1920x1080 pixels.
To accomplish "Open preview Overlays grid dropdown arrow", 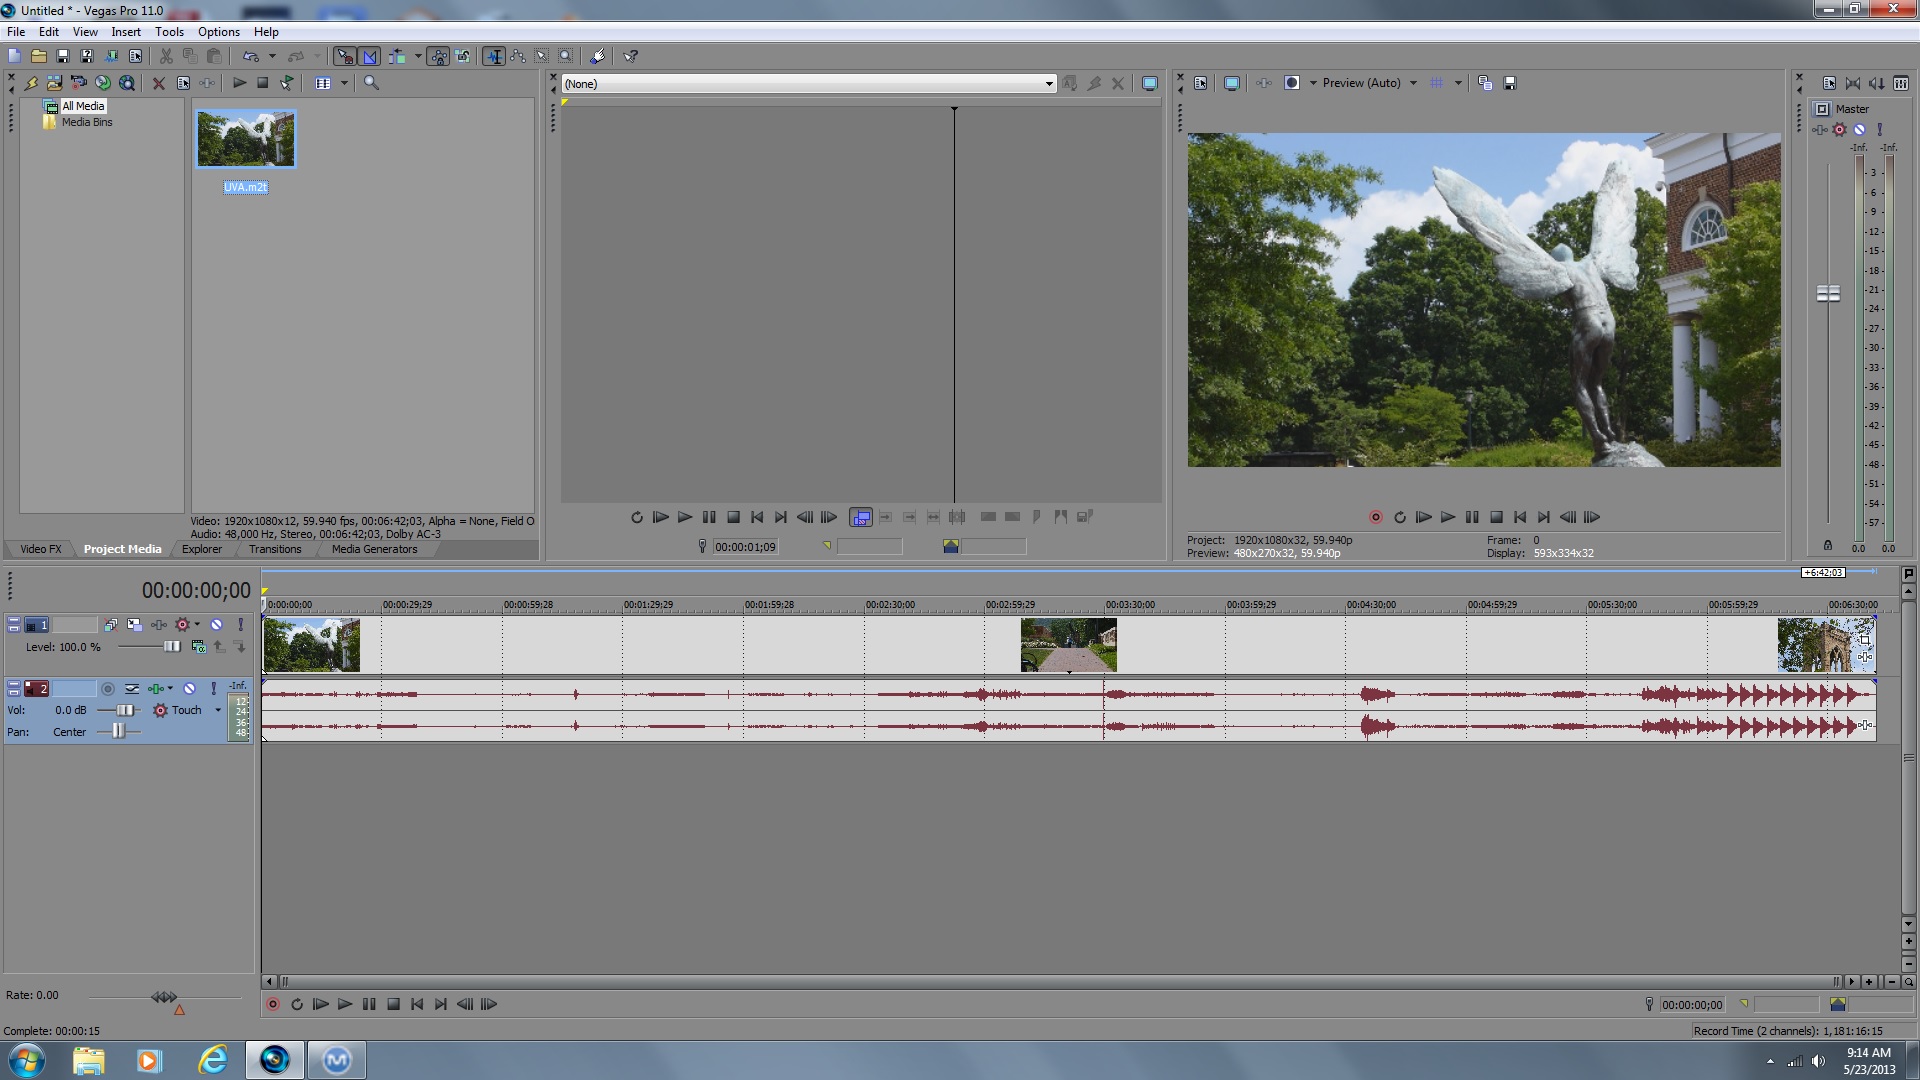I will [x=1458, y=83].
